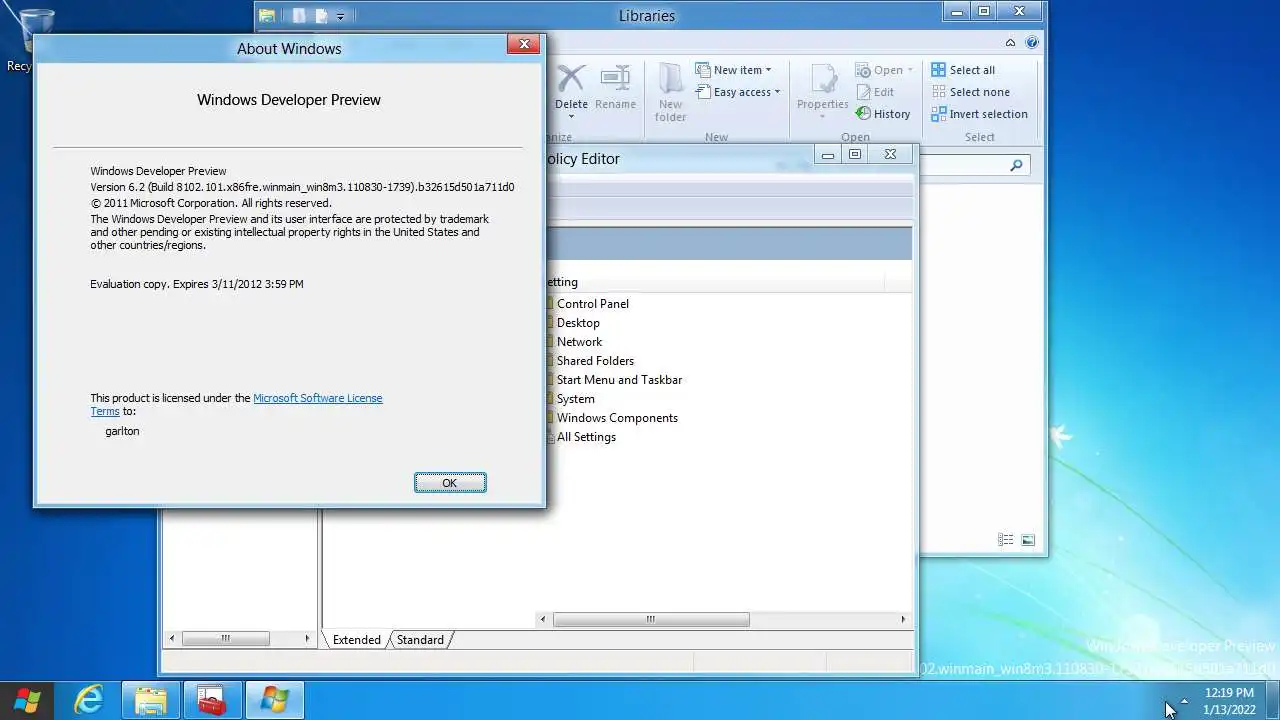
Task: Click the red toolbox taskbar icon
Action: 212,700
